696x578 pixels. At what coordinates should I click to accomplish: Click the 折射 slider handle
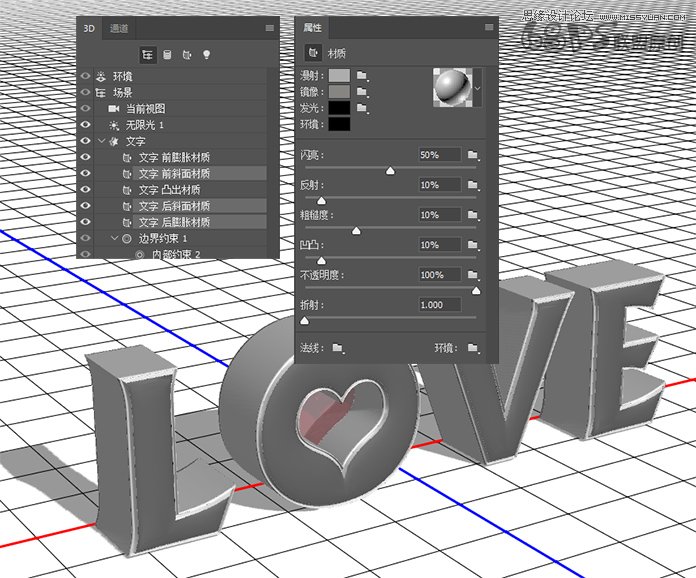(x=304, y=321)
